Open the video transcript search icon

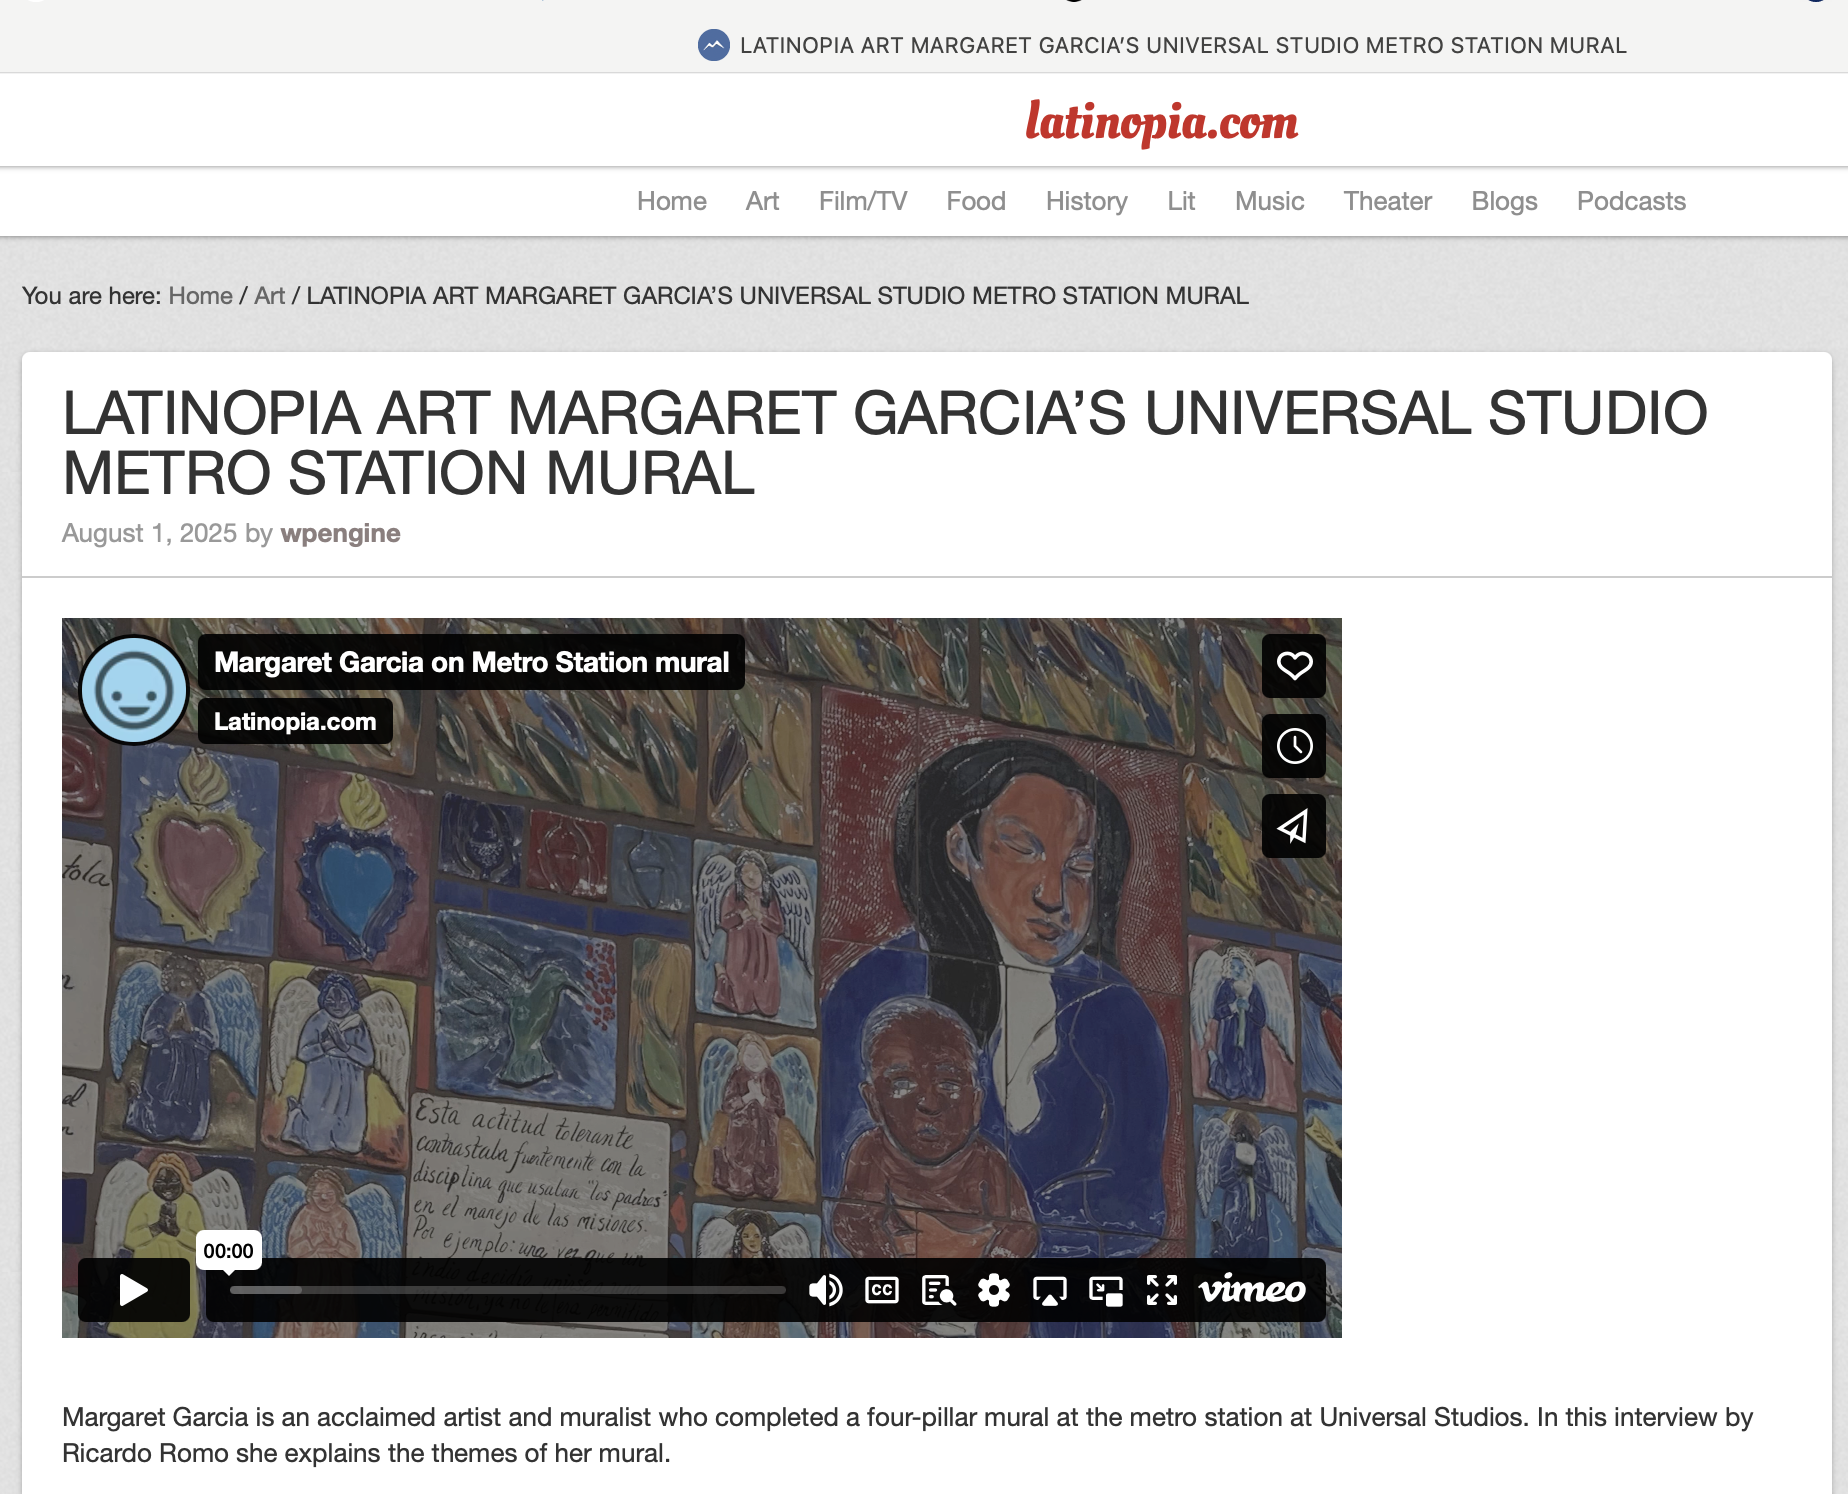point(938,1290)
